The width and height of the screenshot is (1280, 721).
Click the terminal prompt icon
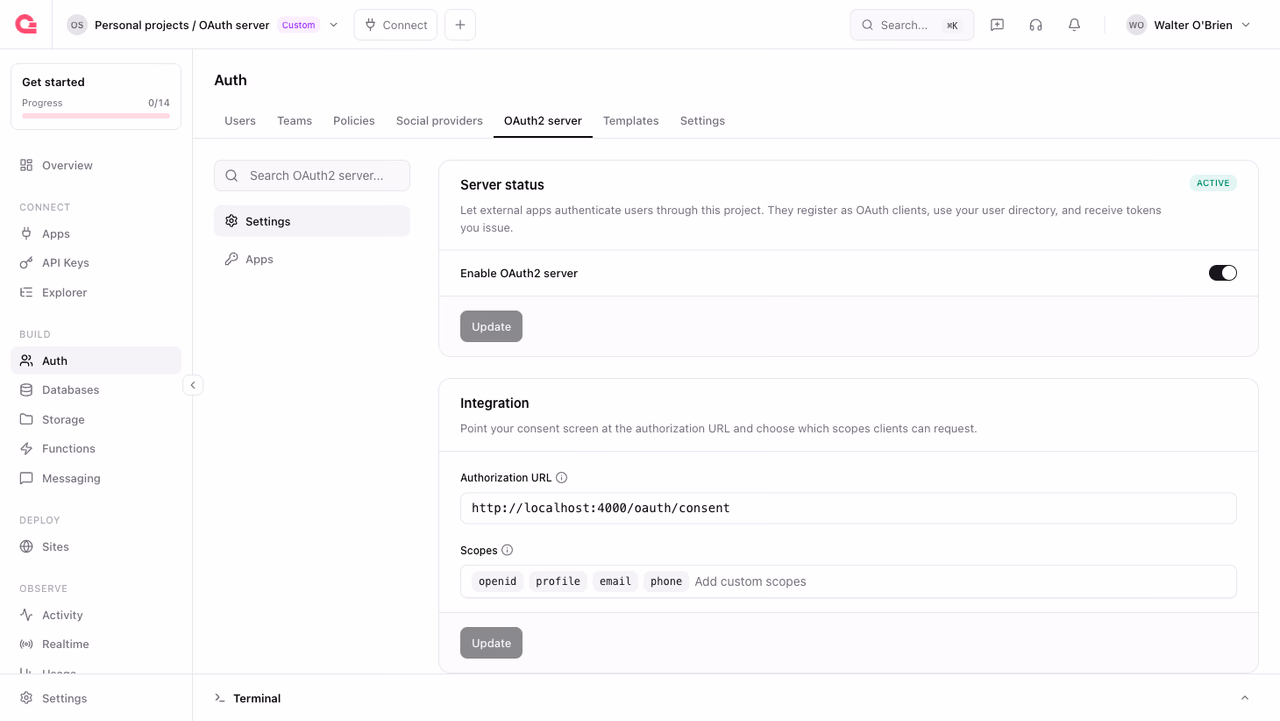tap(220, 698)
